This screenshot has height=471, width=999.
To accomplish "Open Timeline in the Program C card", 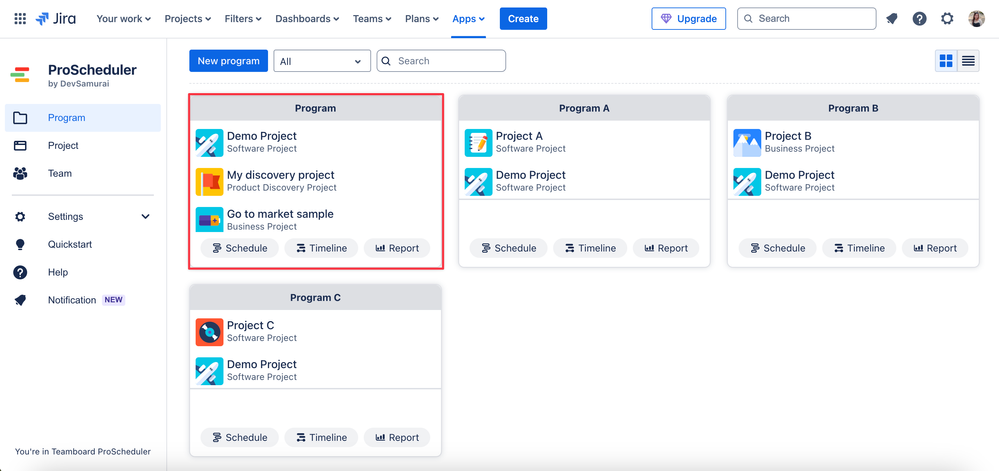I will tap(322, 438).
